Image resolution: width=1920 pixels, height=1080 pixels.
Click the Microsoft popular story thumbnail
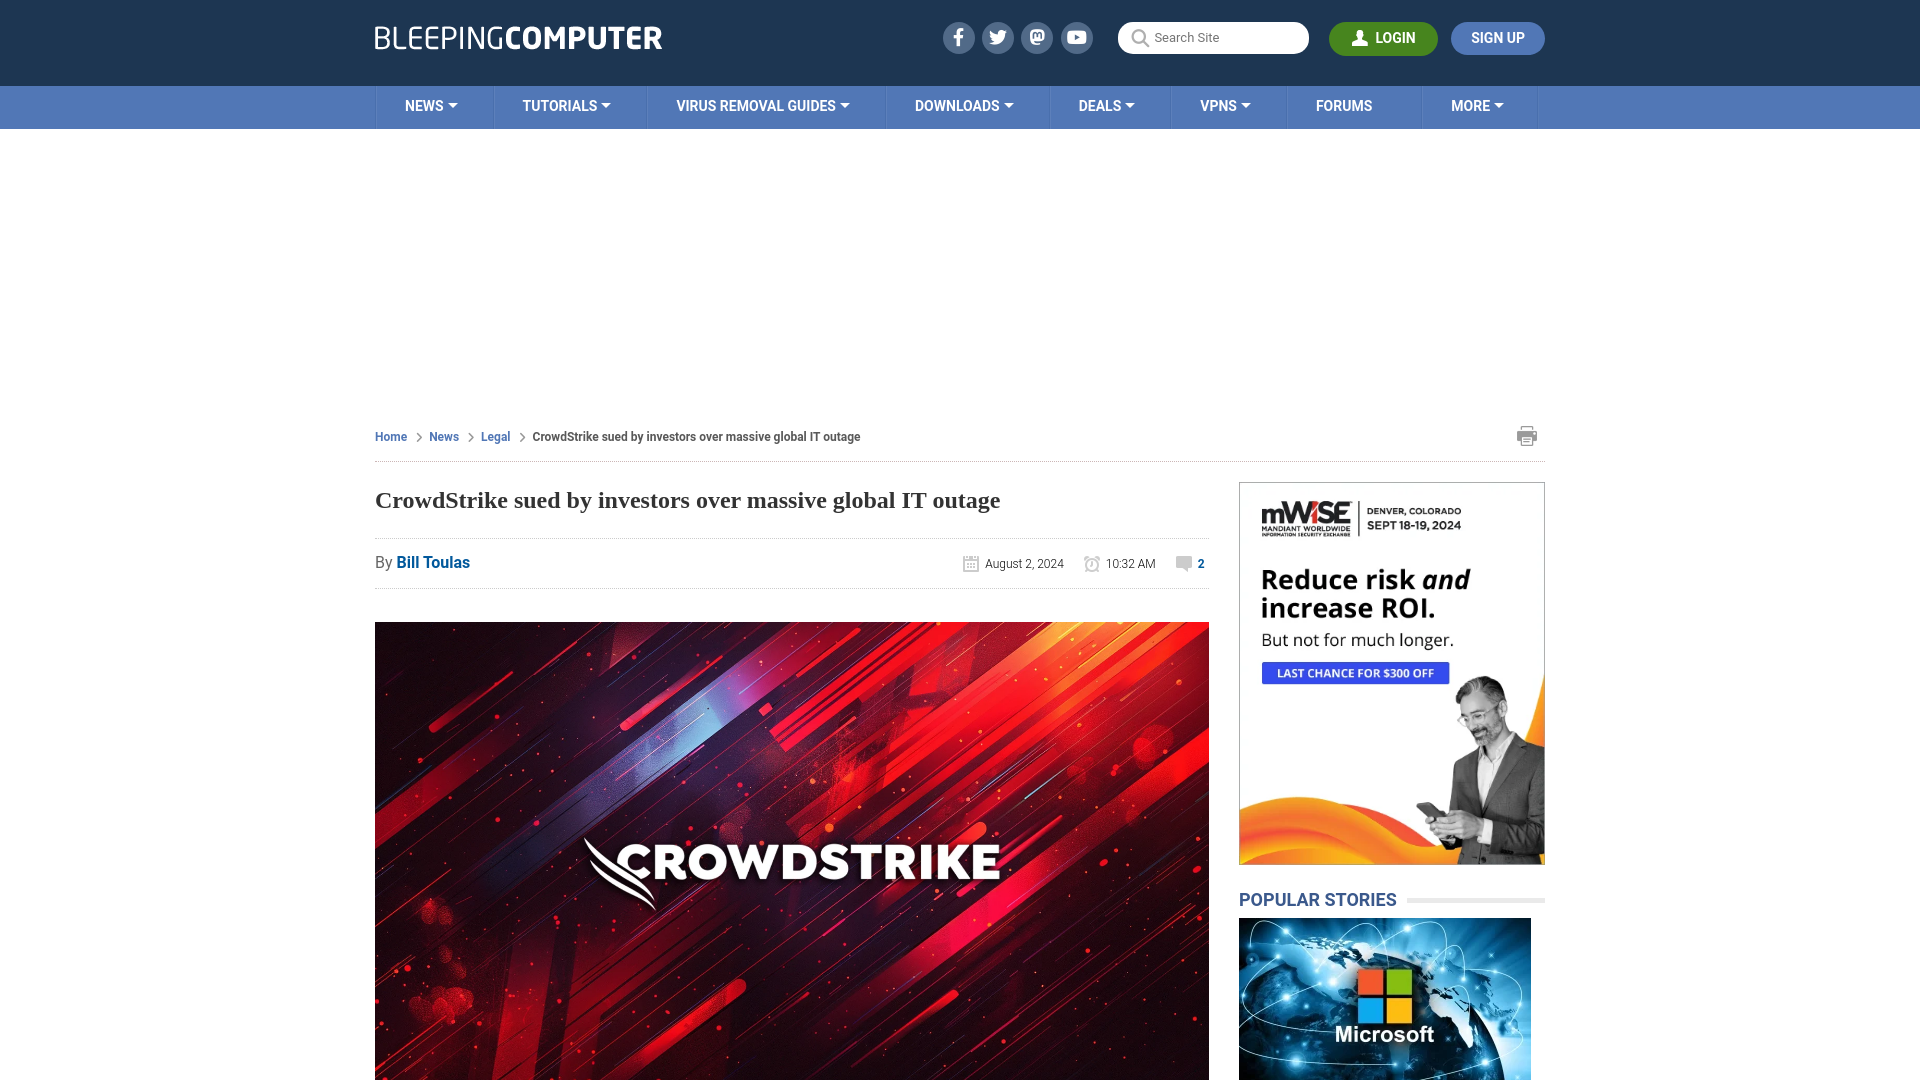pos(1385,998)
